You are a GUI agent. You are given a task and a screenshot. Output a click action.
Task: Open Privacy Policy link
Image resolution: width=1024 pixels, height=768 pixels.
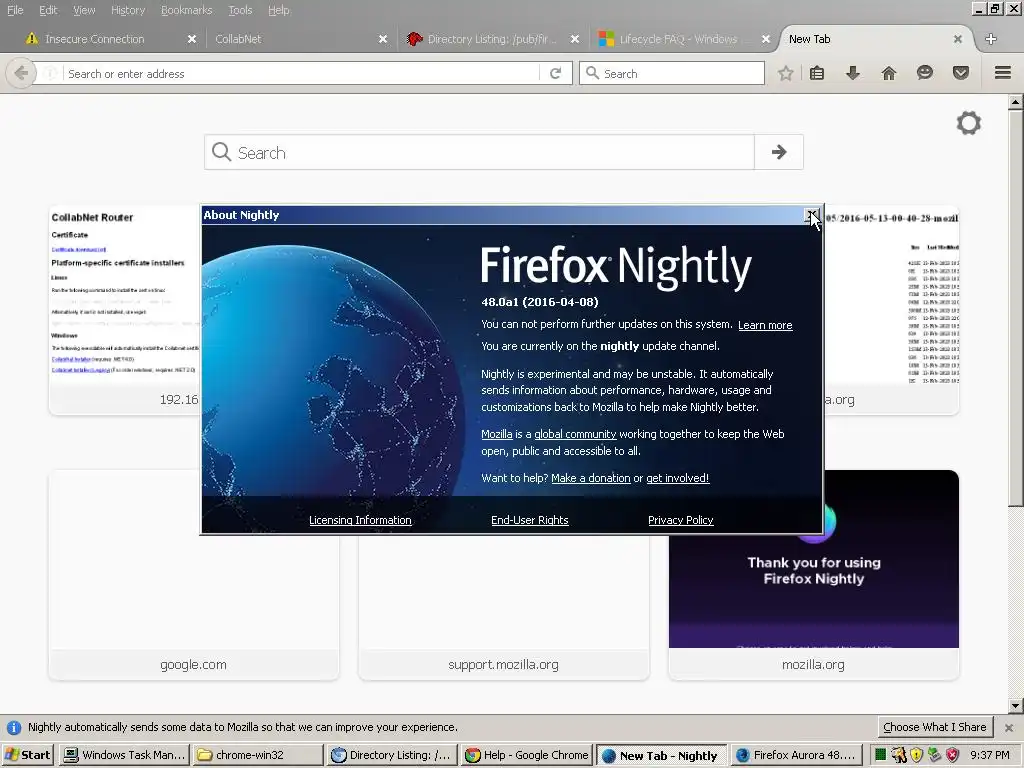[680, 520]
